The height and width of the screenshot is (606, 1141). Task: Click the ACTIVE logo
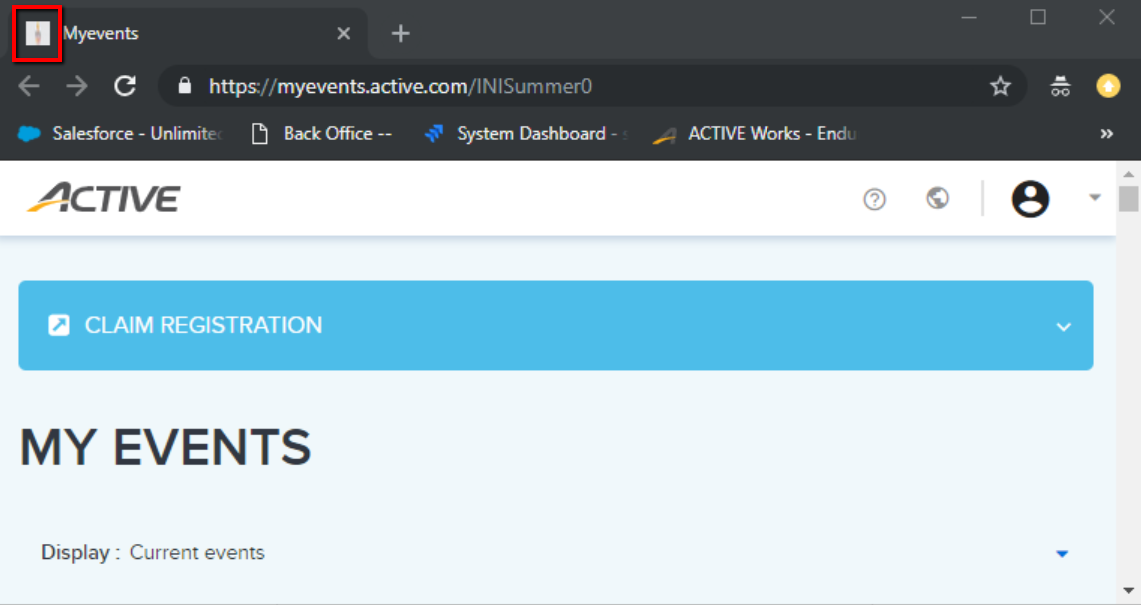tap(103, 198)
